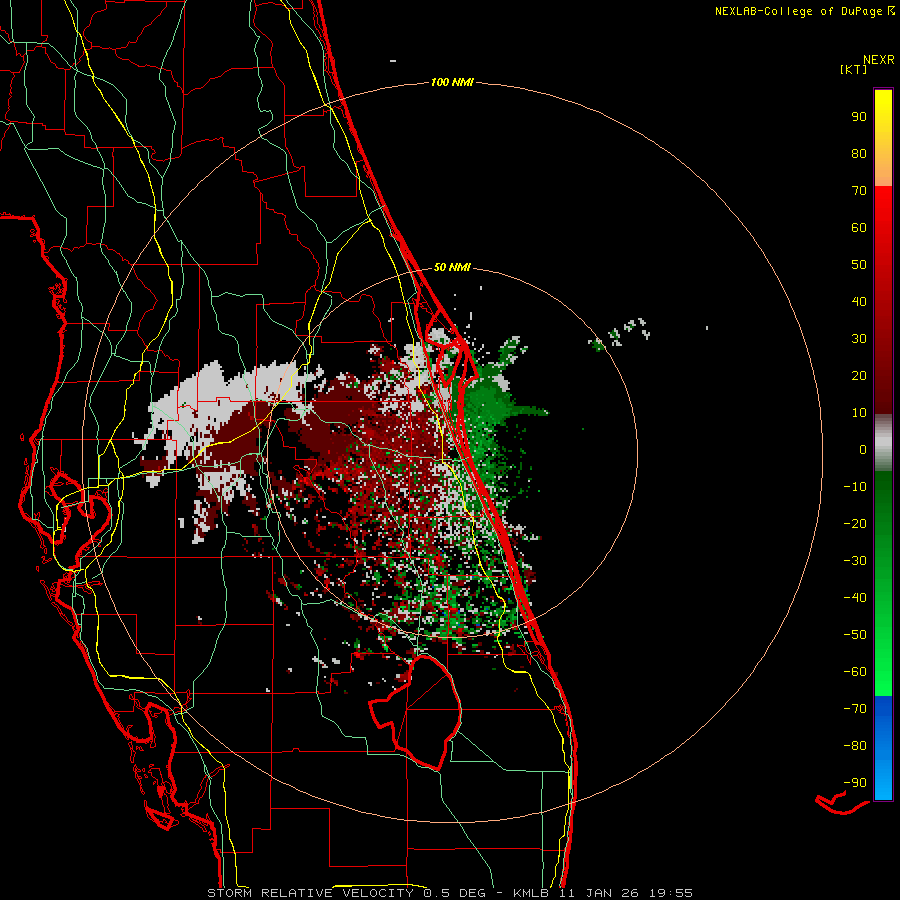900x900 pixels.
Task: Click the -10 value on the velocity scale
Action: 855,487
